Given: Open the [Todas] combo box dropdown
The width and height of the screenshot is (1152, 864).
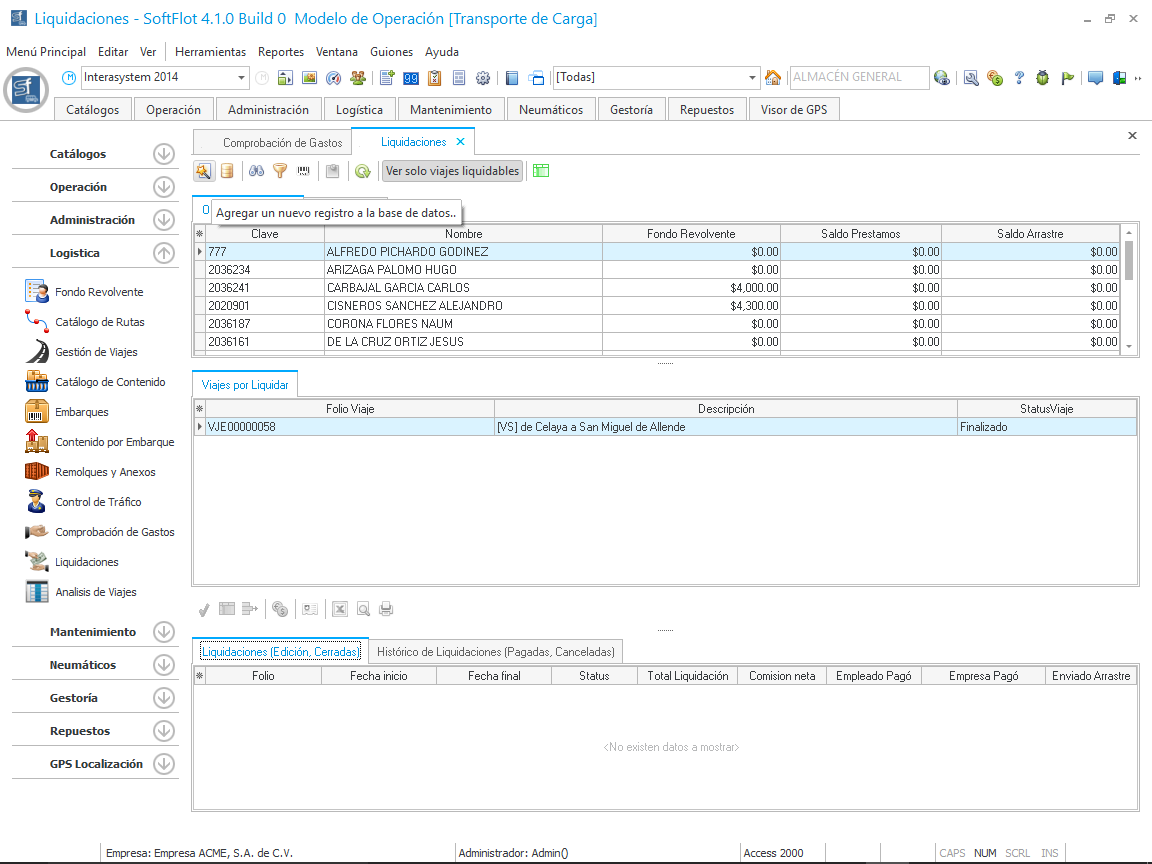Looking at the screenshot, I should (753, 78).
